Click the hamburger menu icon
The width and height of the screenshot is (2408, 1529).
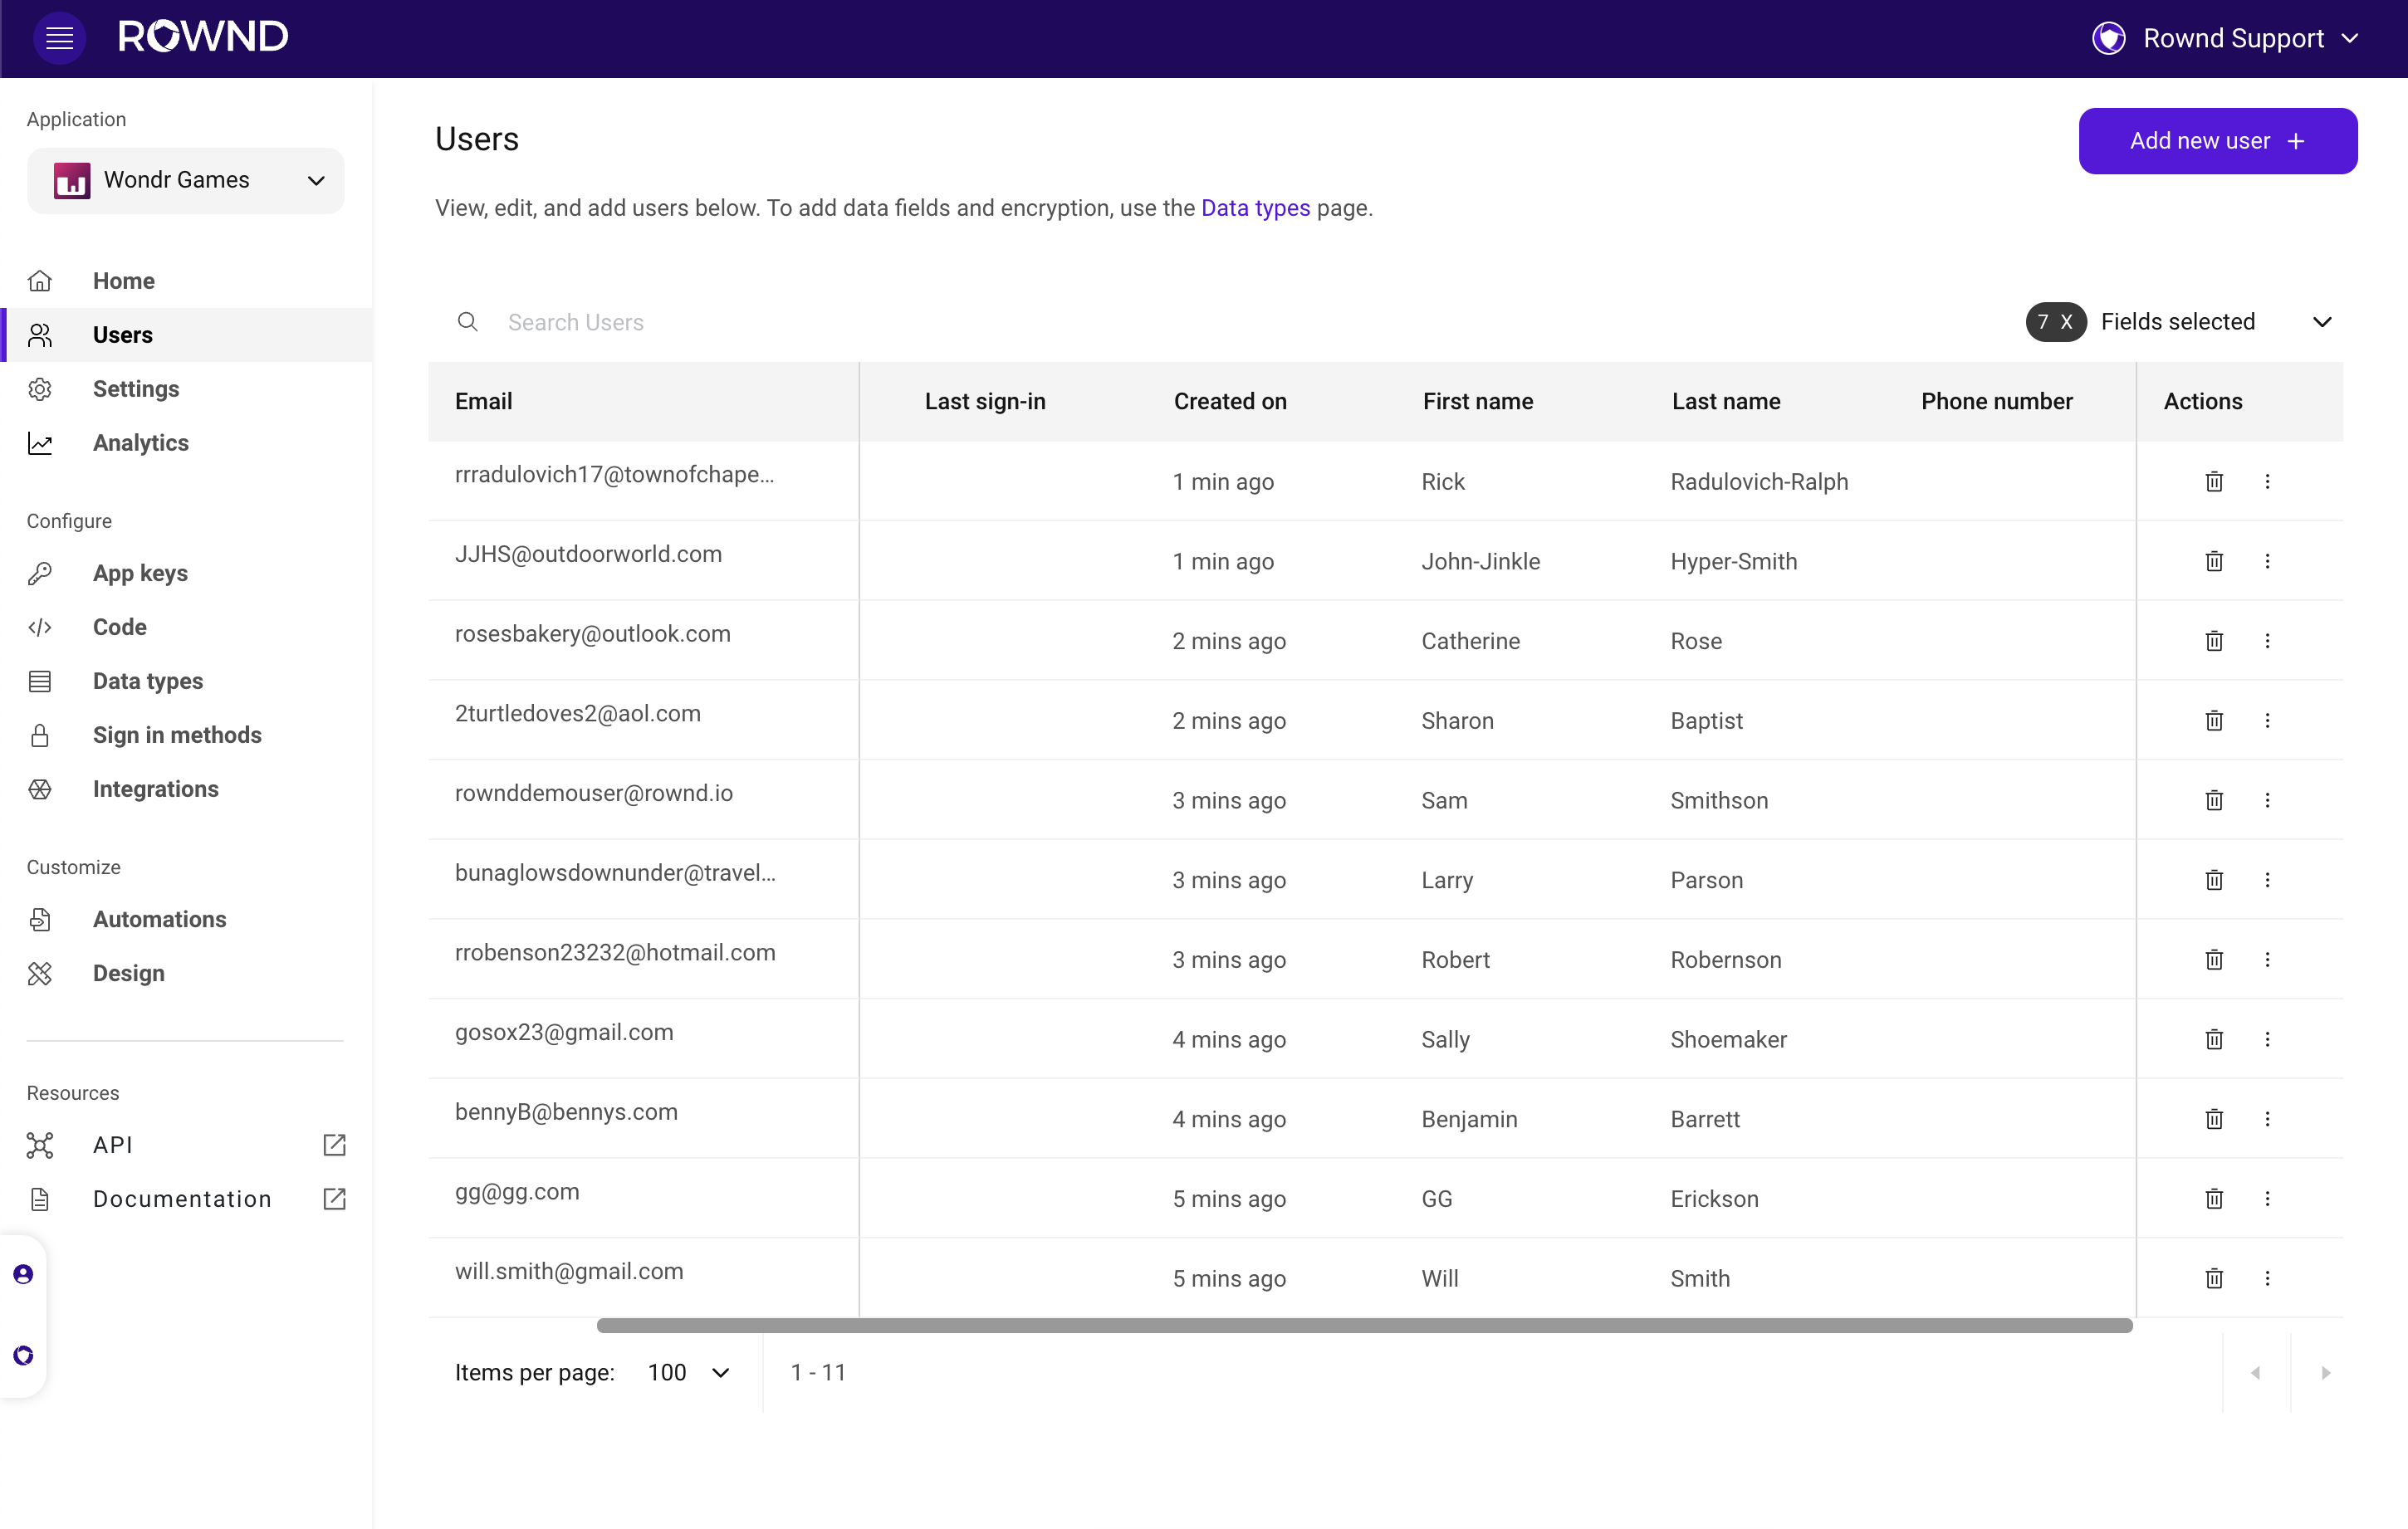pos(59,38)
